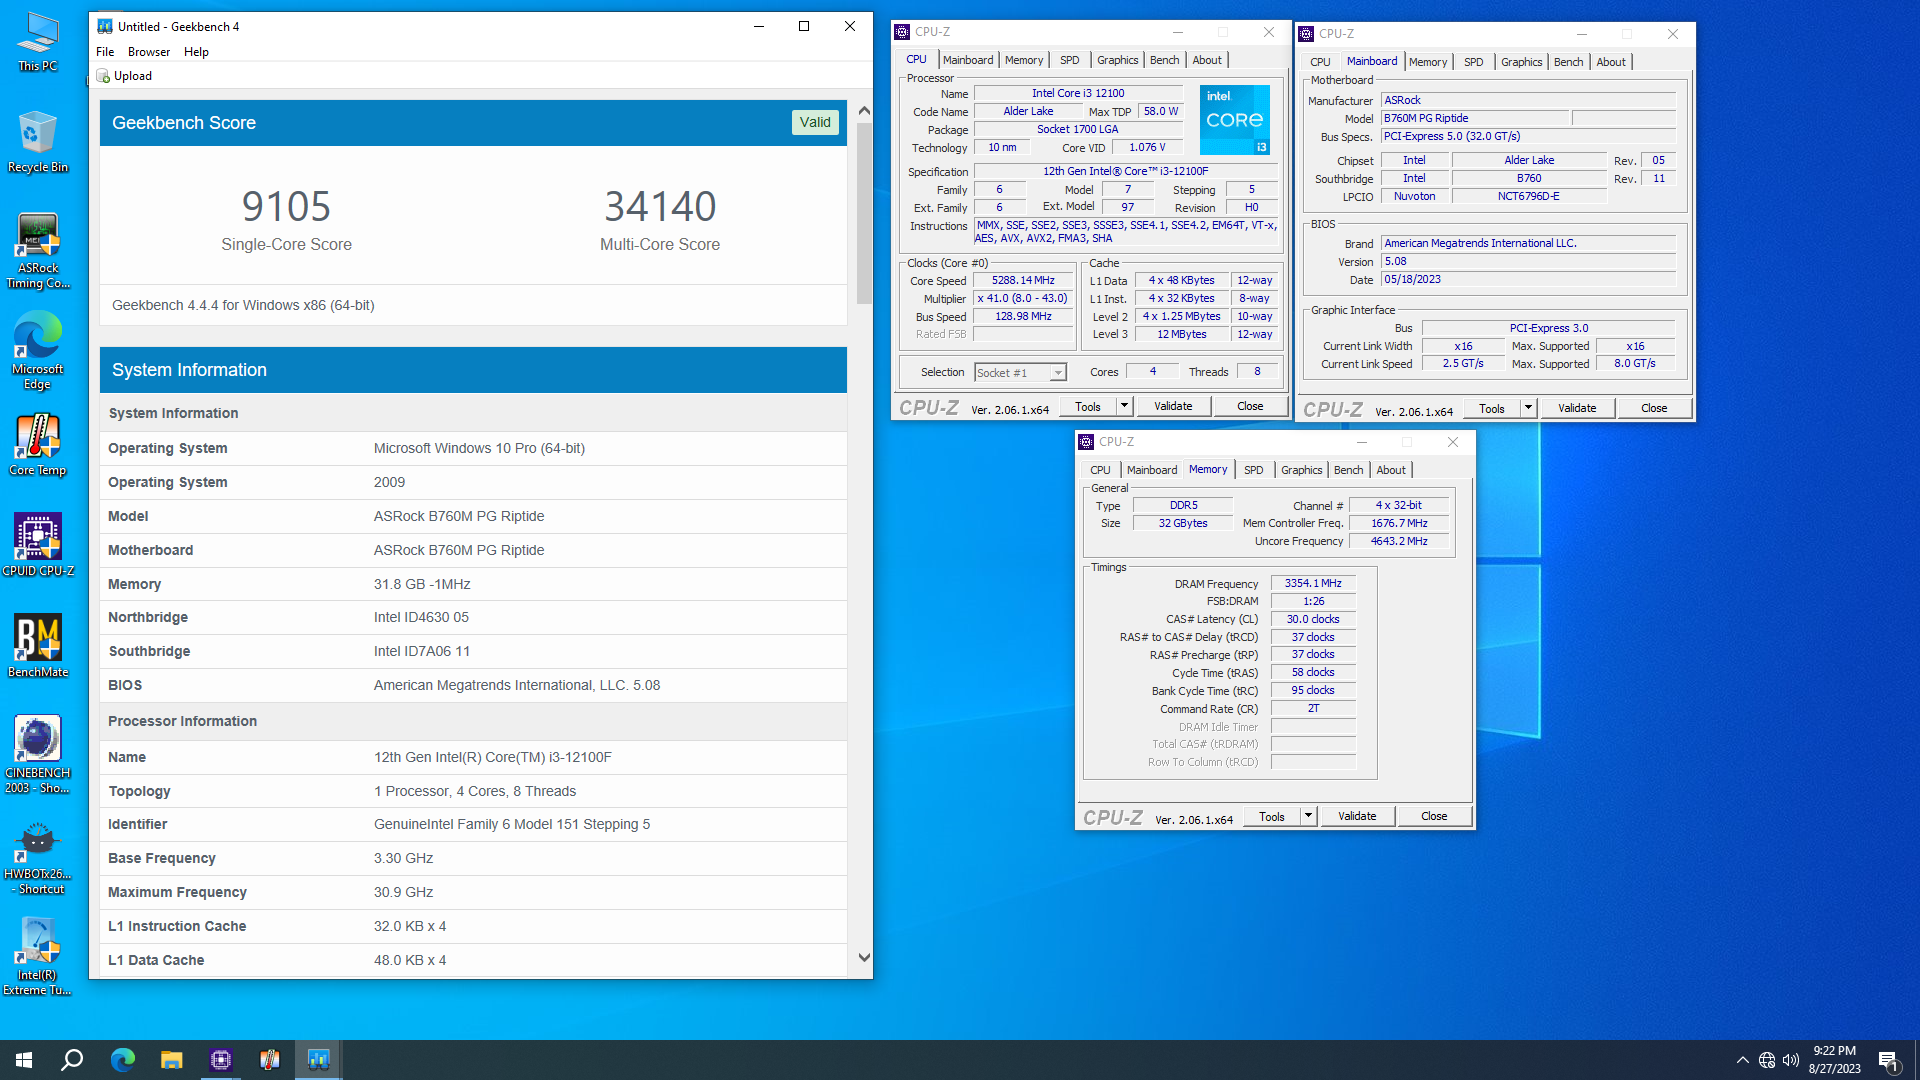Screen dimensions: 1920x1080
Task: Click the DRAM Frequency 3354.1 MHz value
Action: (x=1313, y=583)
